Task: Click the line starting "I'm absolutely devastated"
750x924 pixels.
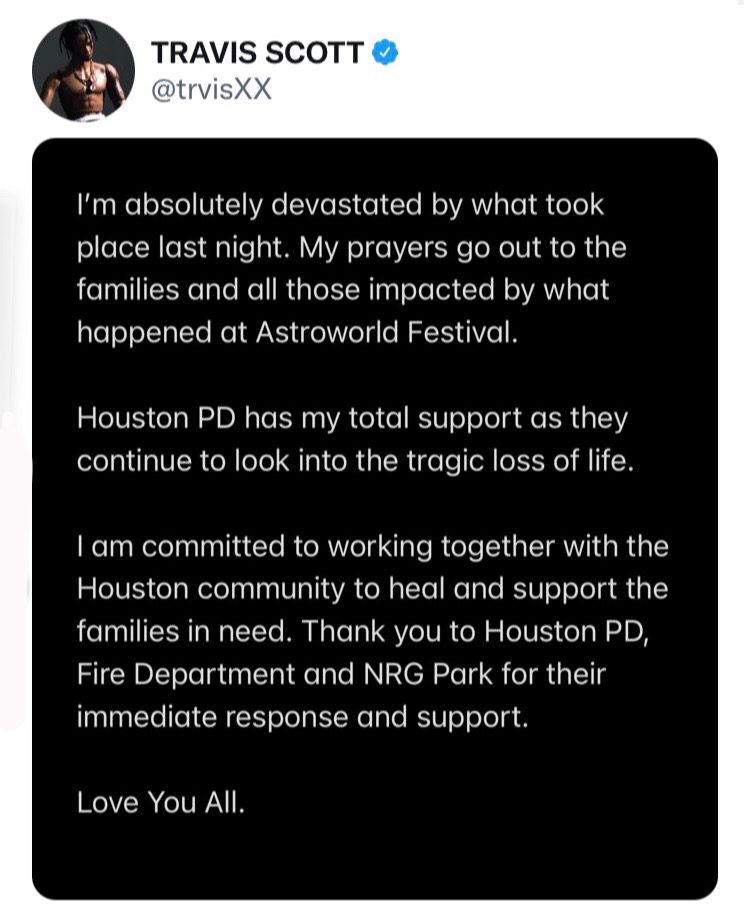Action: tap(341, 206)
